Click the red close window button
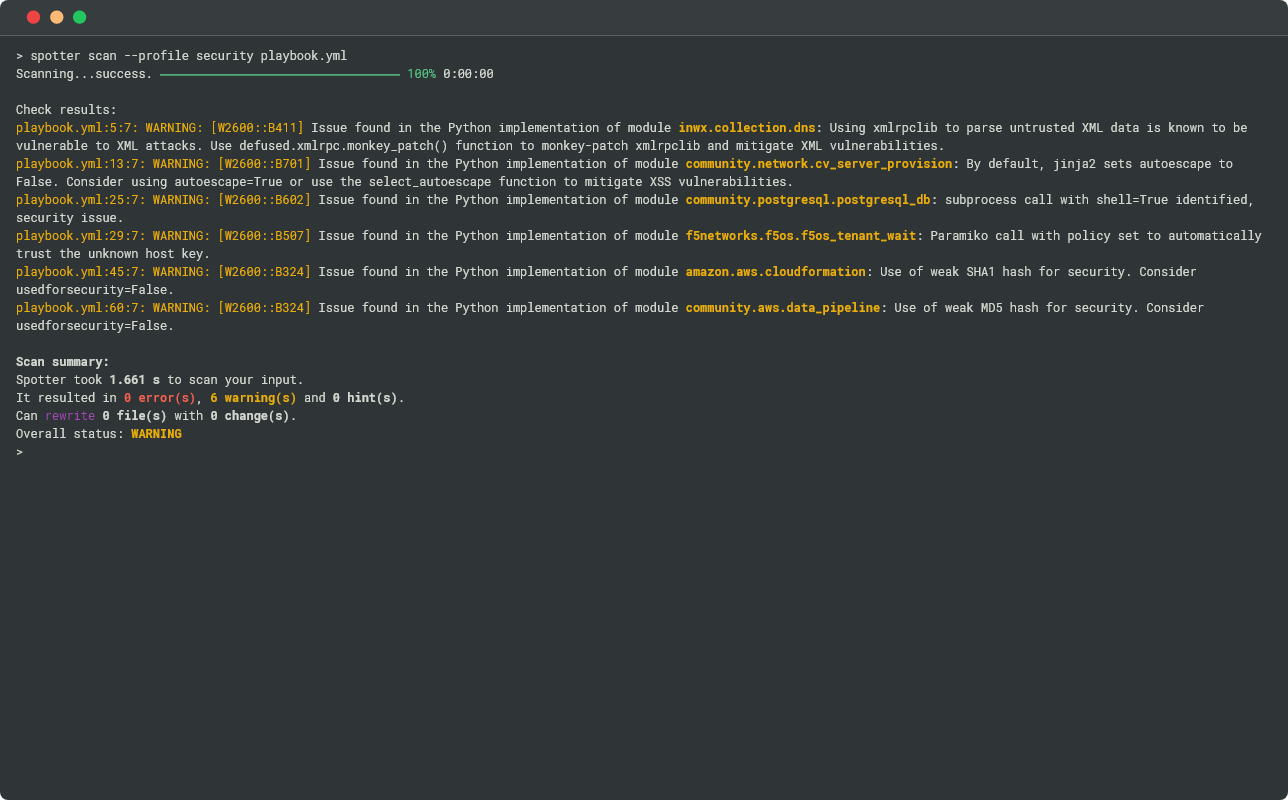 (33, 17)
